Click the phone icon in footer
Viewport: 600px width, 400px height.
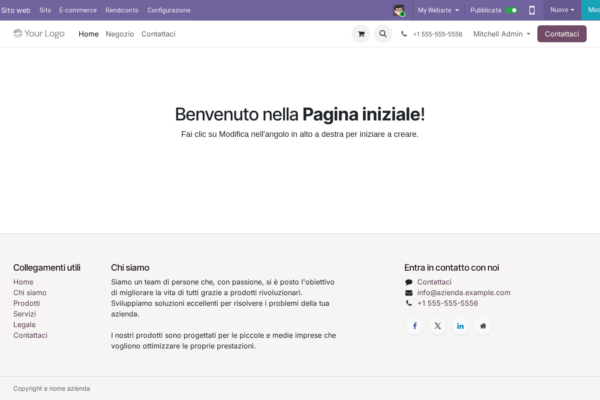[409, 303]
